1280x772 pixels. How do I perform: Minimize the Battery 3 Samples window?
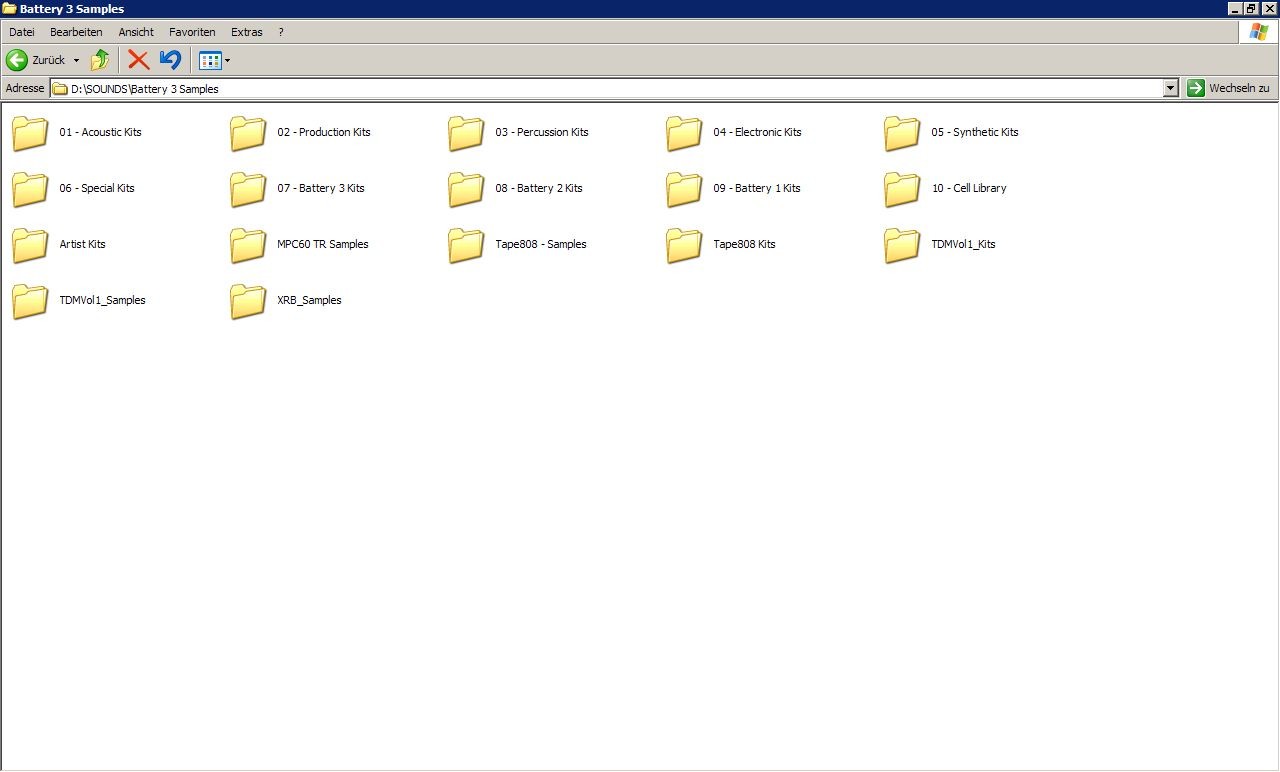coord(1235,8)
